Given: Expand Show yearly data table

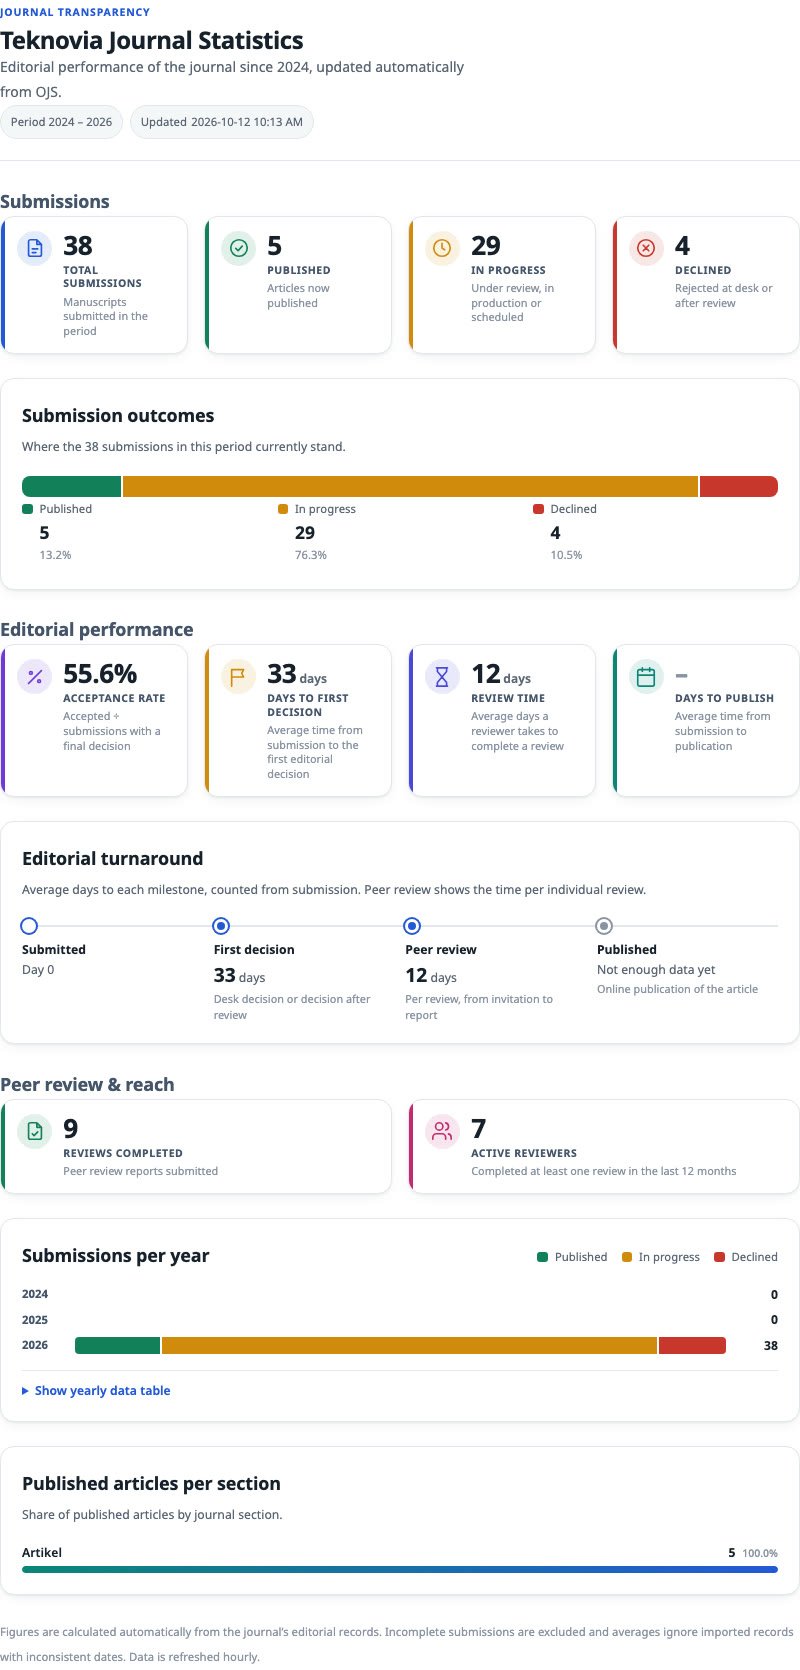Looking at the screenshot, I should (x=96, y=1391).
